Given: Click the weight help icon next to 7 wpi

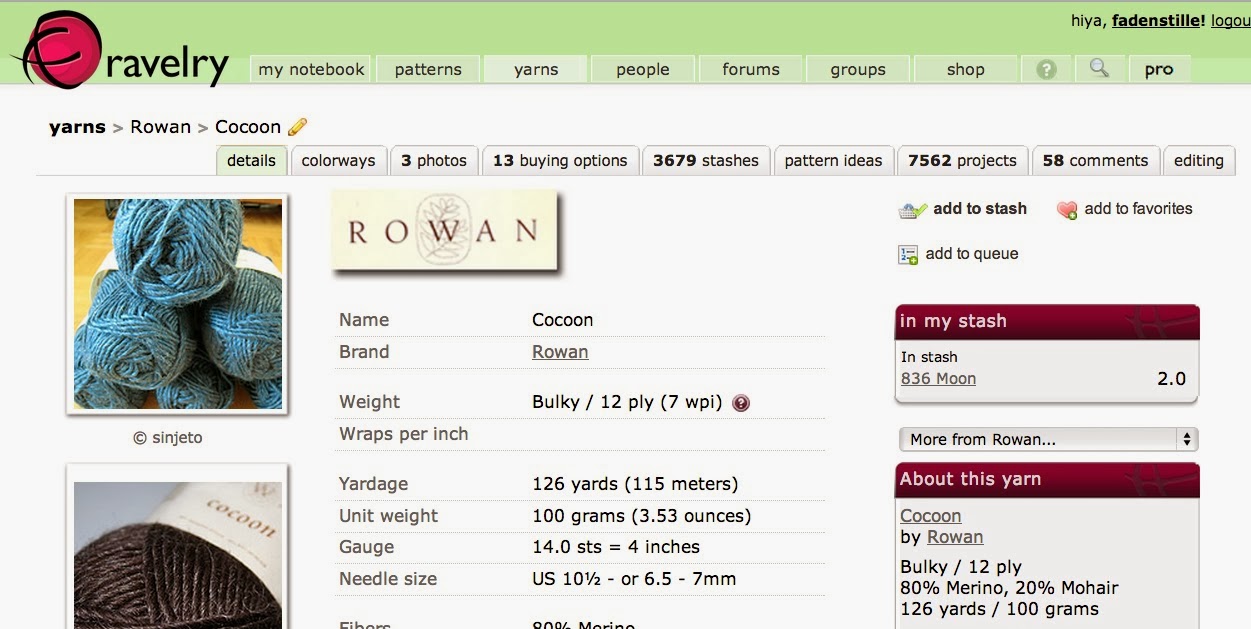Looking at the screenshot, I should click(x=741, y=403).
